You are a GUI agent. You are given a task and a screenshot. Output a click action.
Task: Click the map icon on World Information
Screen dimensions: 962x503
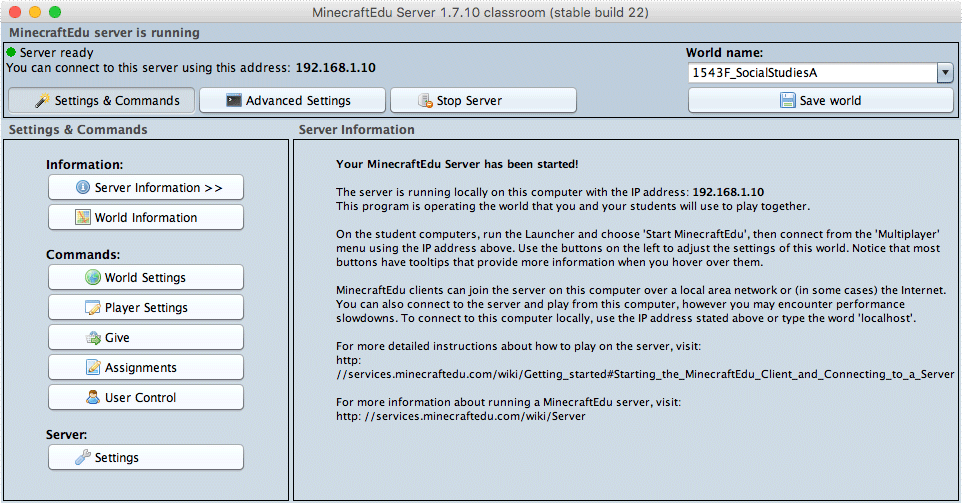(x=83, y=217)
